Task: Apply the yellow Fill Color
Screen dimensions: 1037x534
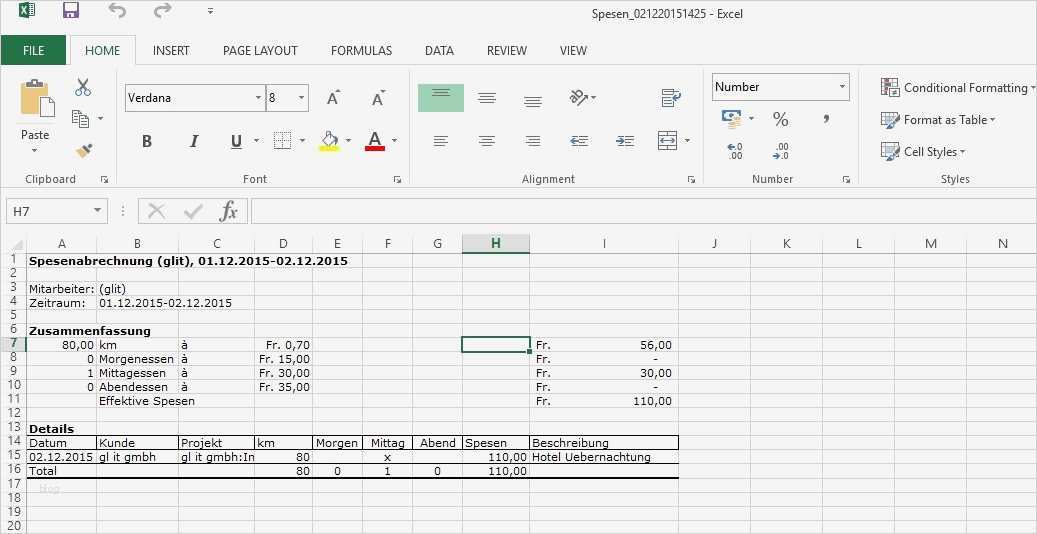Action: [x=329, y=141]
